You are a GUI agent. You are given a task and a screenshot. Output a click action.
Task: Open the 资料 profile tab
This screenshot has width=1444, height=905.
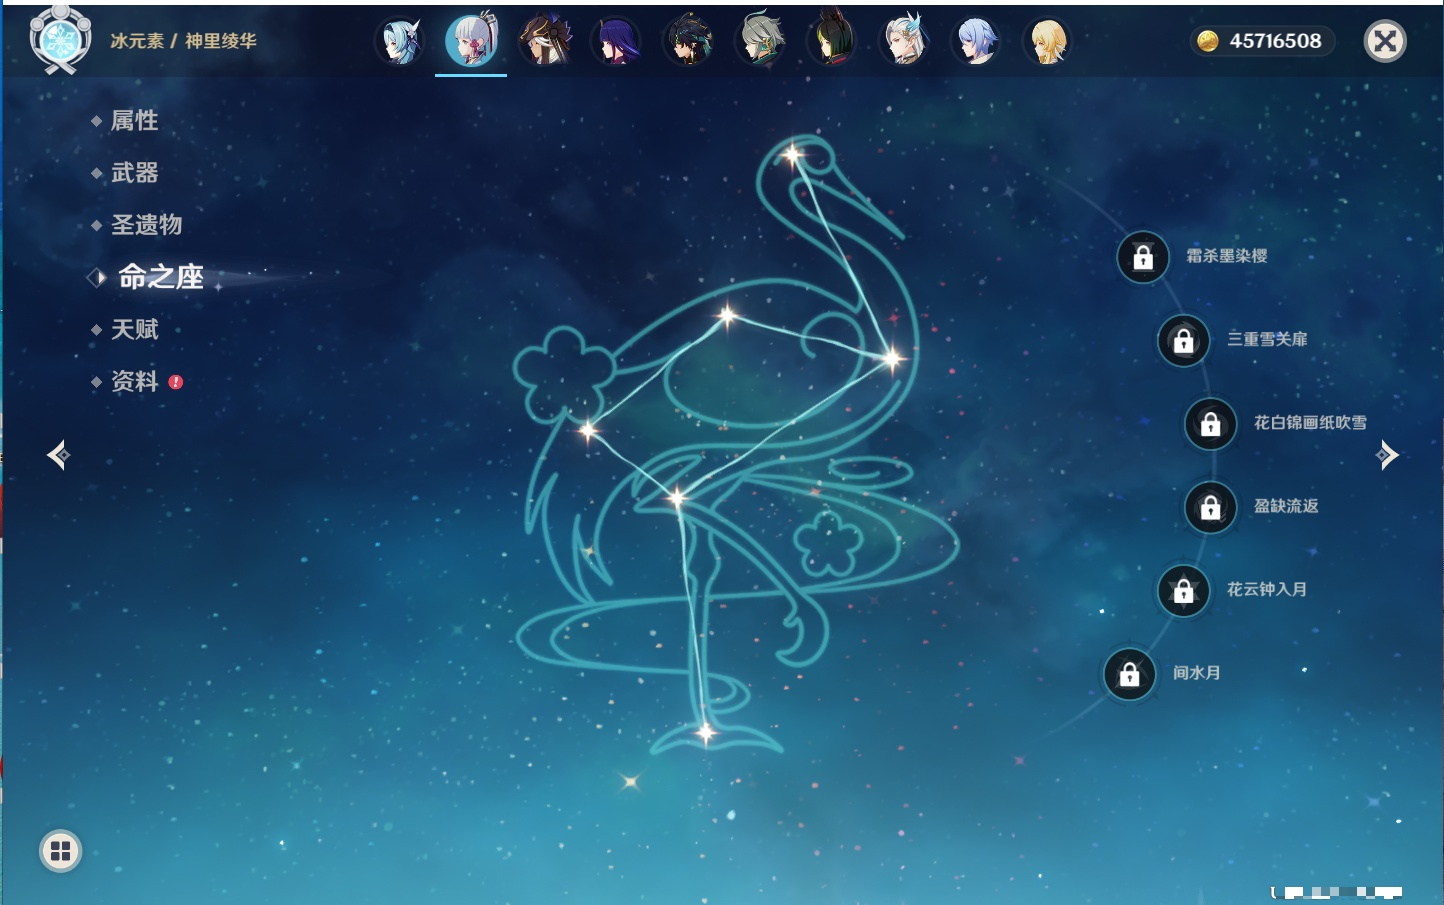click(x=134, y=381)
